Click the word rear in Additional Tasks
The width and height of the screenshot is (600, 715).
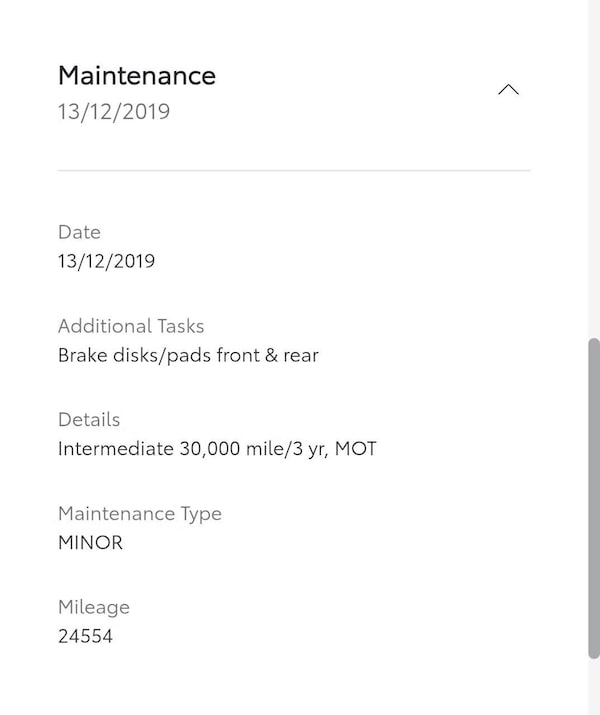[300, 355]
